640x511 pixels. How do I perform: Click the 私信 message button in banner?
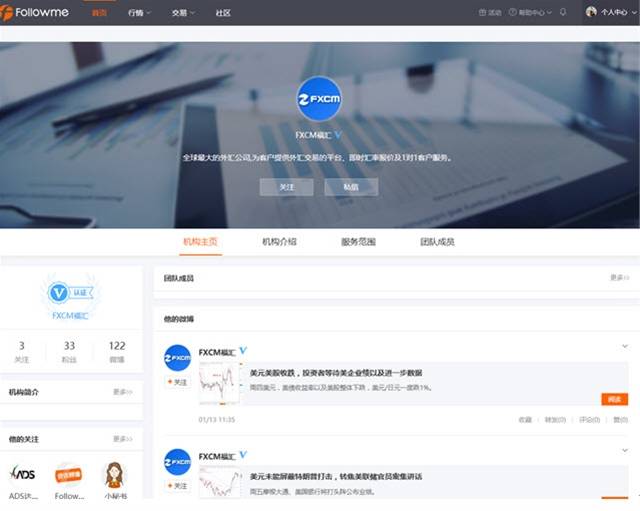click(351, 187)
